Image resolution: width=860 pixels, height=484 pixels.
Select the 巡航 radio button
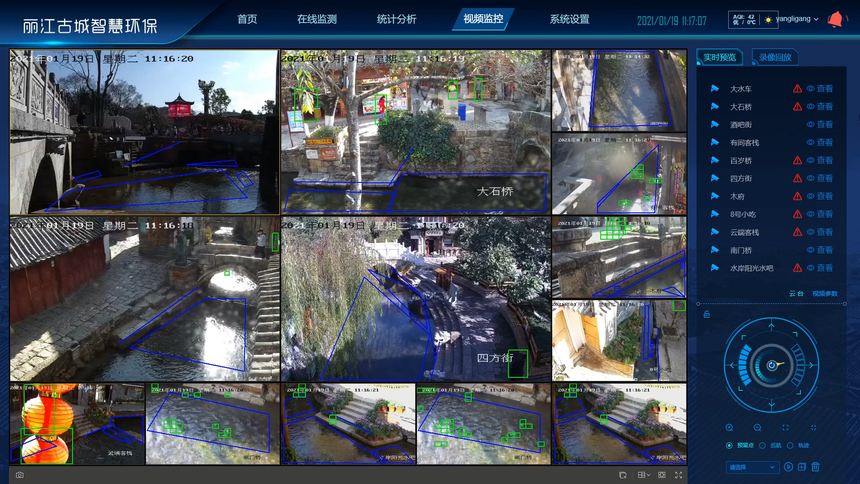(x=762, y=446)
